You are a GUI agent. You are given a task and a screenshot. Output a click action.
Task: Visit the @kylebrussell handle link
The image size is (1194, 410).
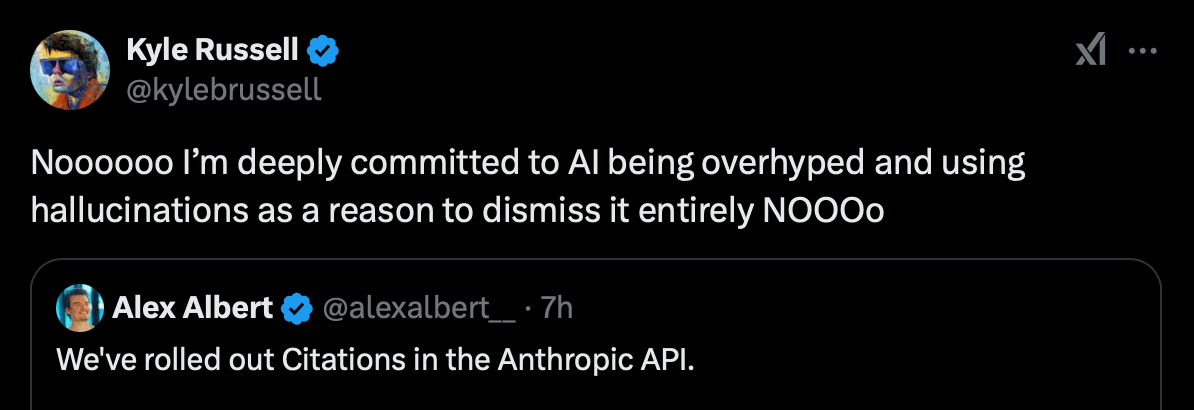225,89
